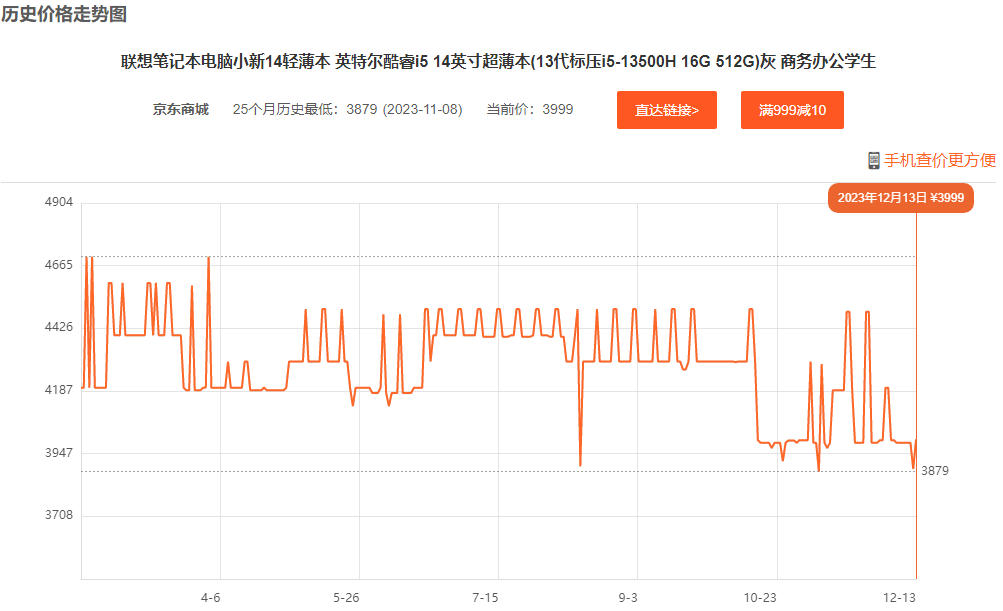Click the 3947 y-axis label
1003x611 pixels.
click(59, 453)
